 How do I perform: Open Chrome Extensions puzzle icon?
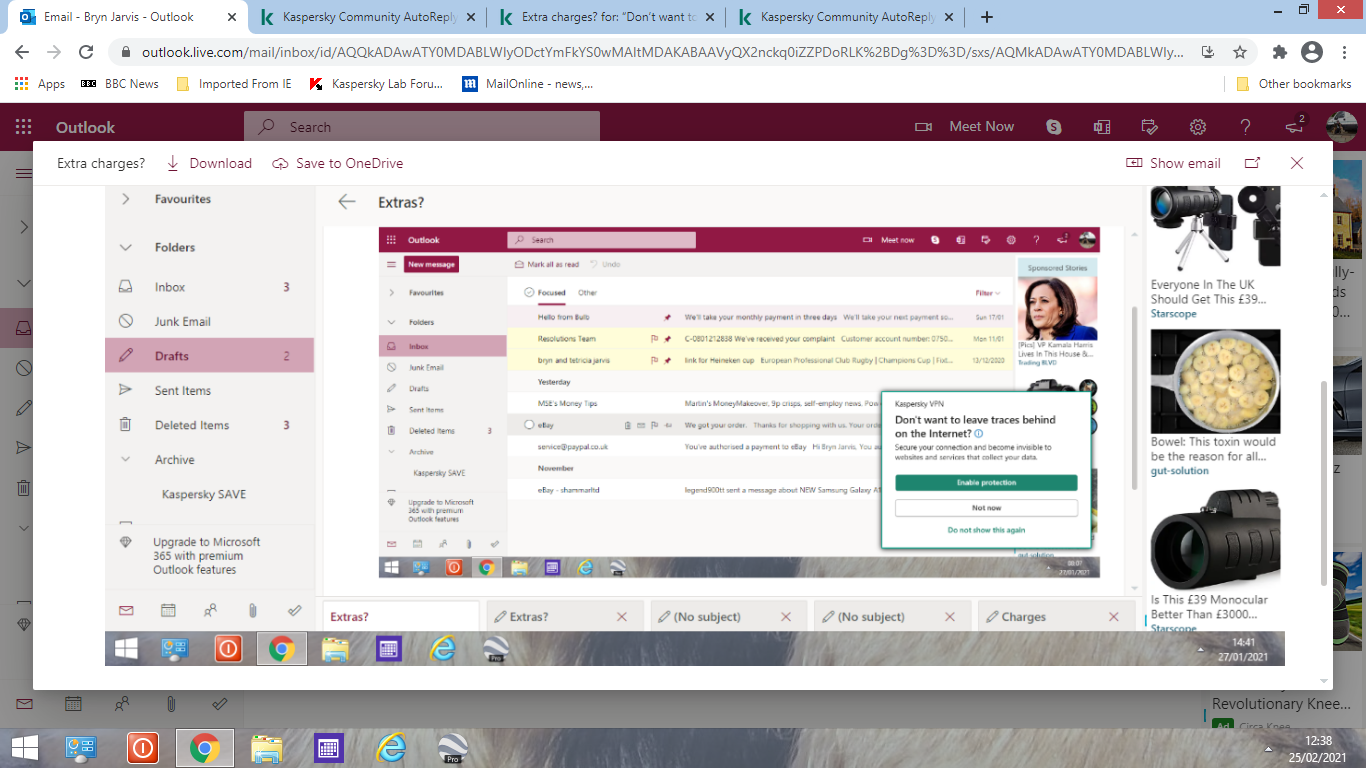pos(1279,52)
